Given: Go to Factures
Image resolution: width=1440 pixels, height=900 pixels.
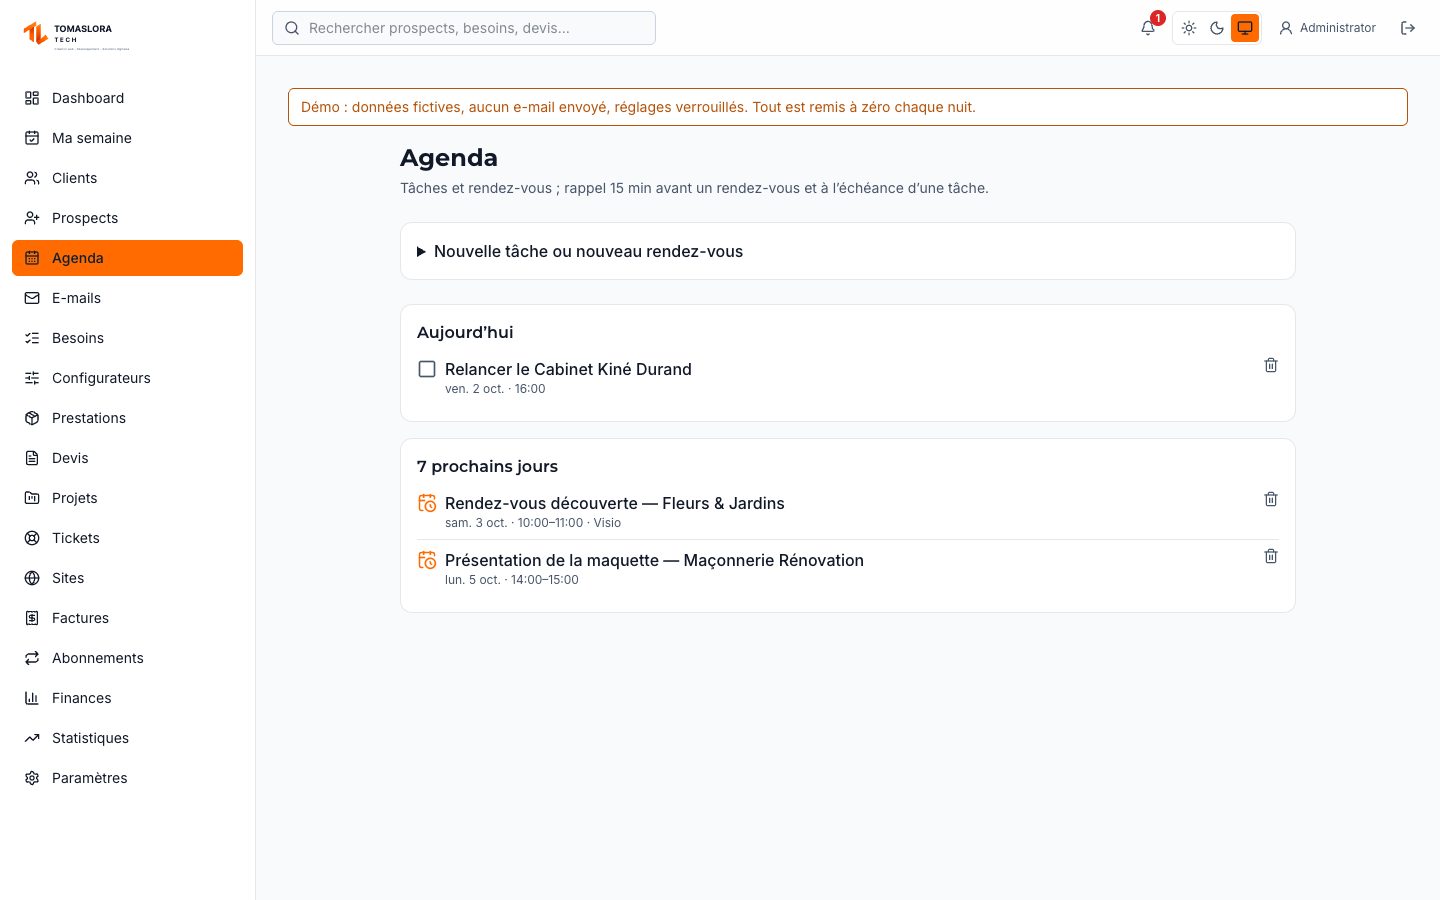Looking at the screenshot, I should click(127, 618).
